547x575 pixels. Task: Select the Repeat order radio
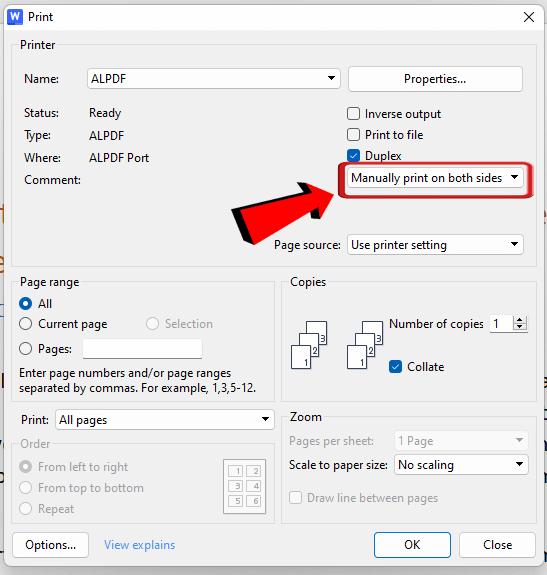click(x=25, y=509)
